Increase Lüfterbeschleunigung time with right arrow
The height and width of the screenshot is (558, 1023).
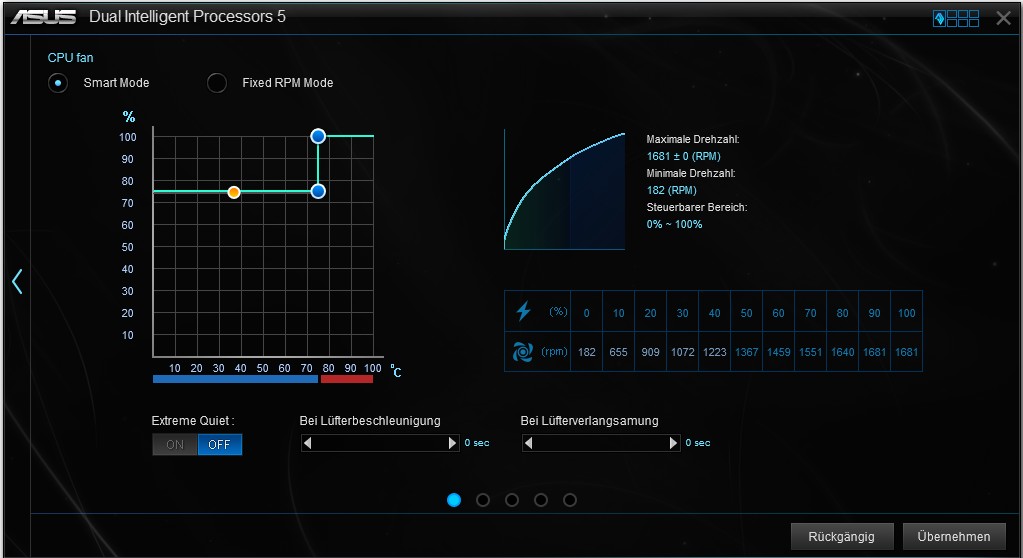pos(452,443)
